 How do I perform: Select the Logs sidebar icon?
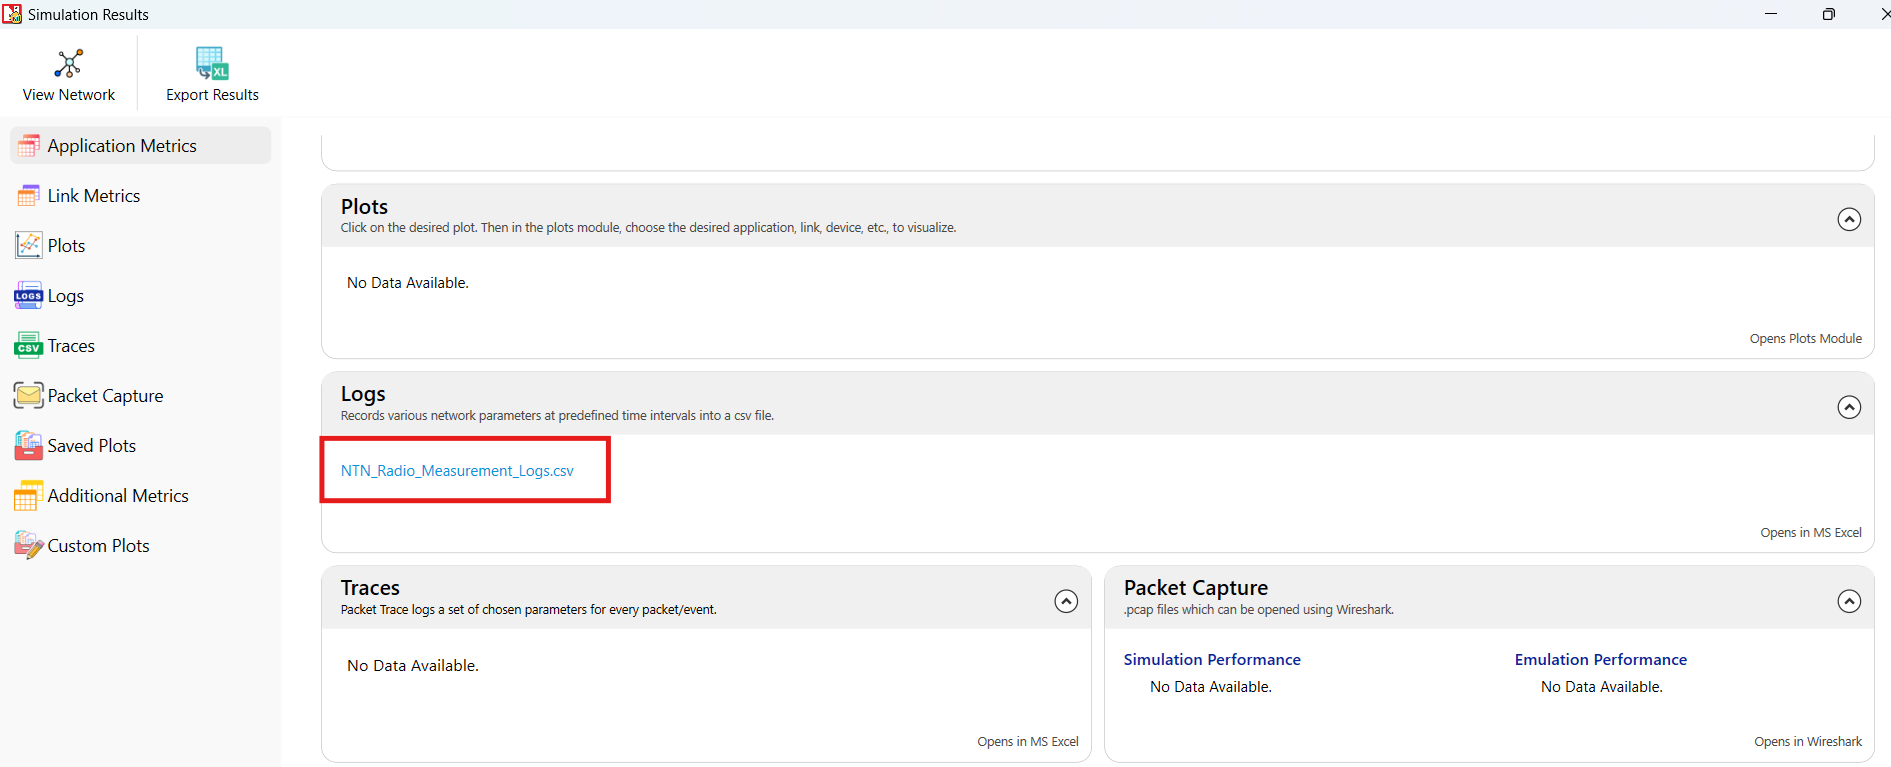(x=28, y=296)
